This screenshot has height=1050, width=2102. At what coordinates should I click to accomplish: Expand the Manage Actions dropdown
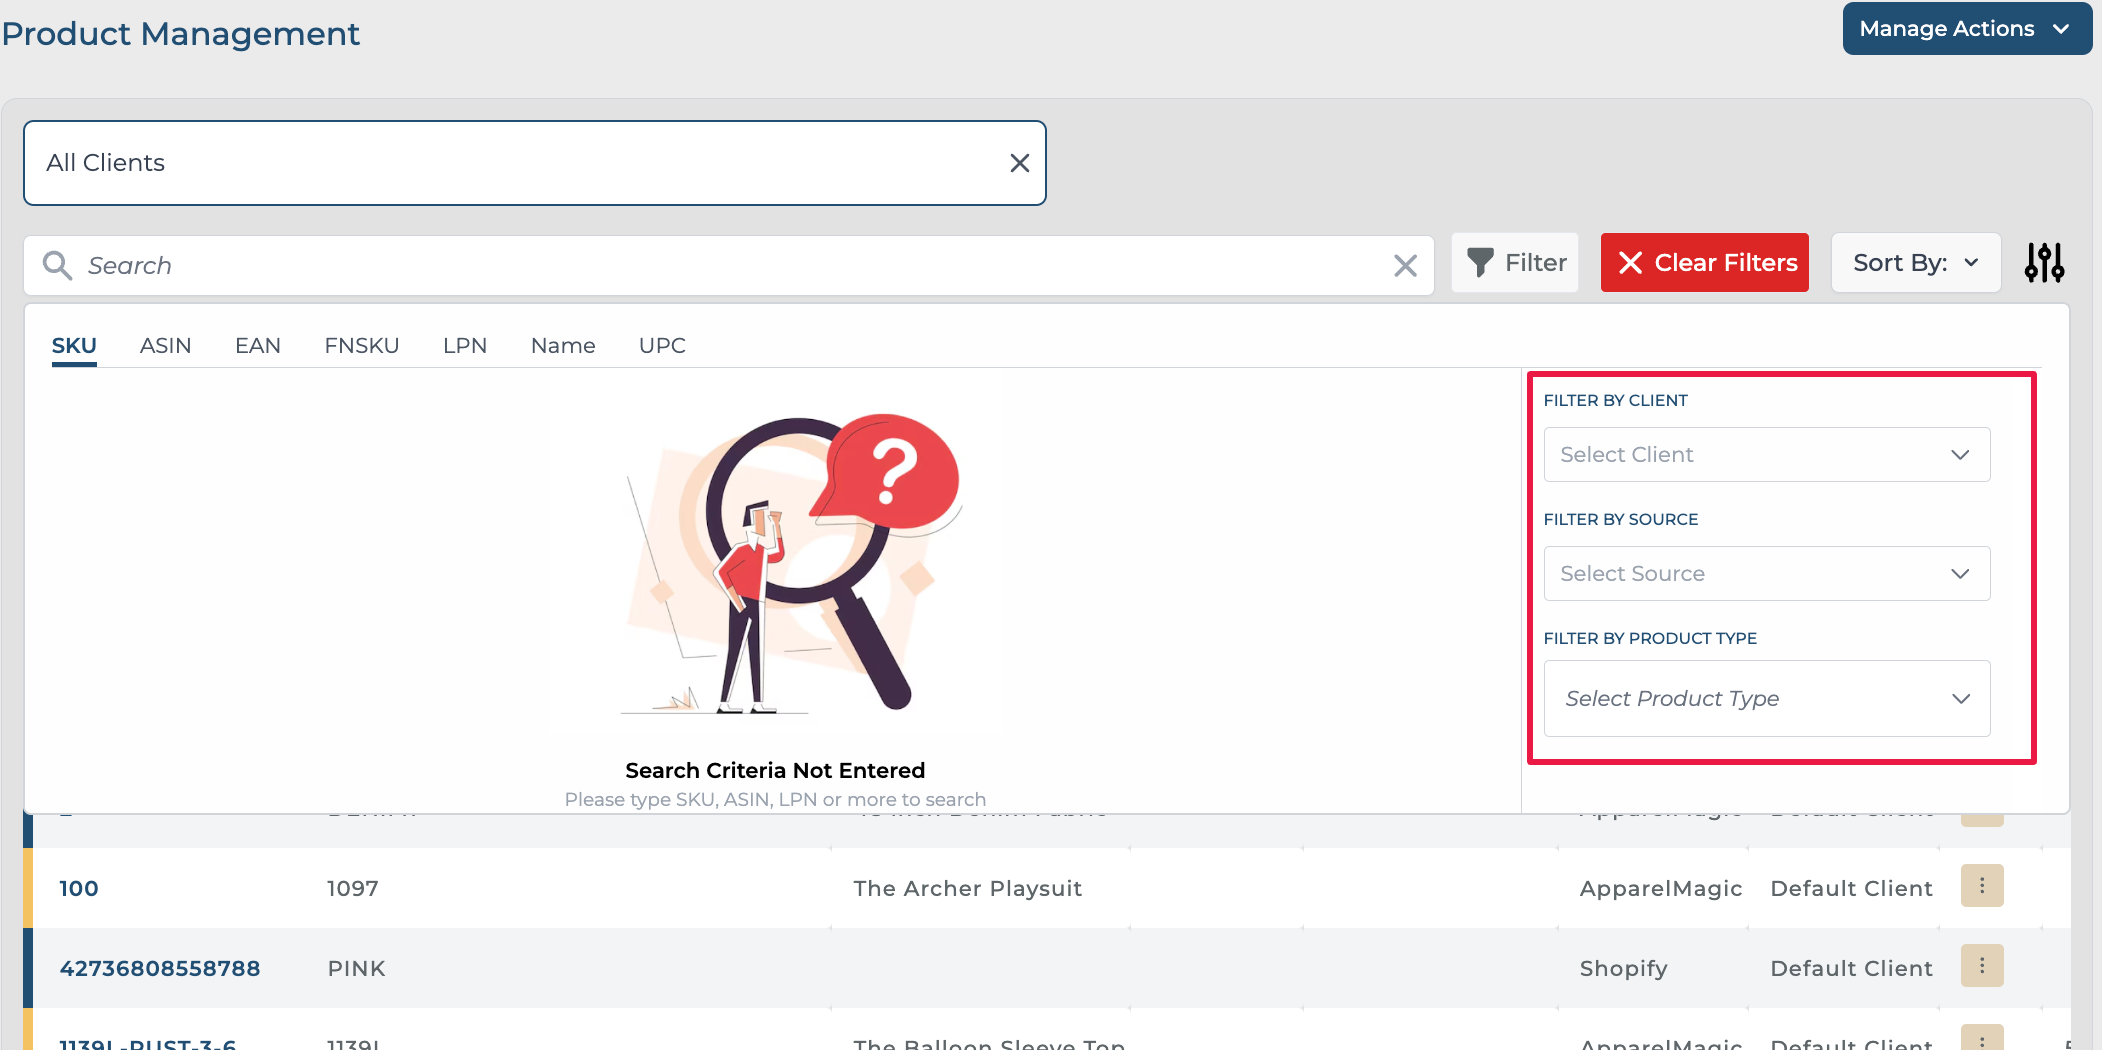click(x=1966, y=29)
